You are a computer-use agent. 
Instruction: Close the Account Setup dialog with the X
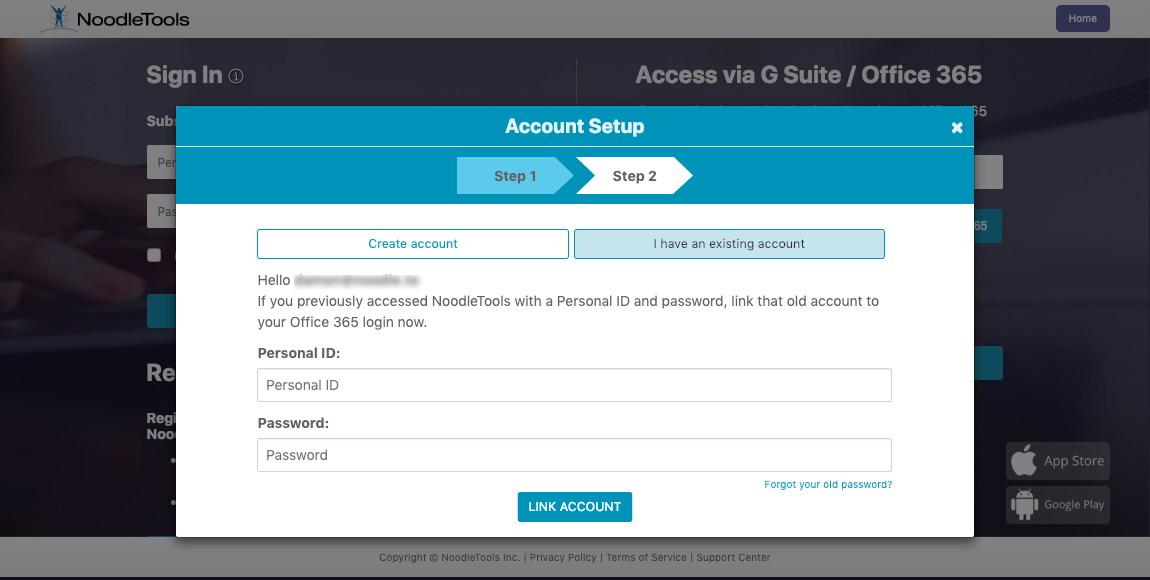coord(957,127)
